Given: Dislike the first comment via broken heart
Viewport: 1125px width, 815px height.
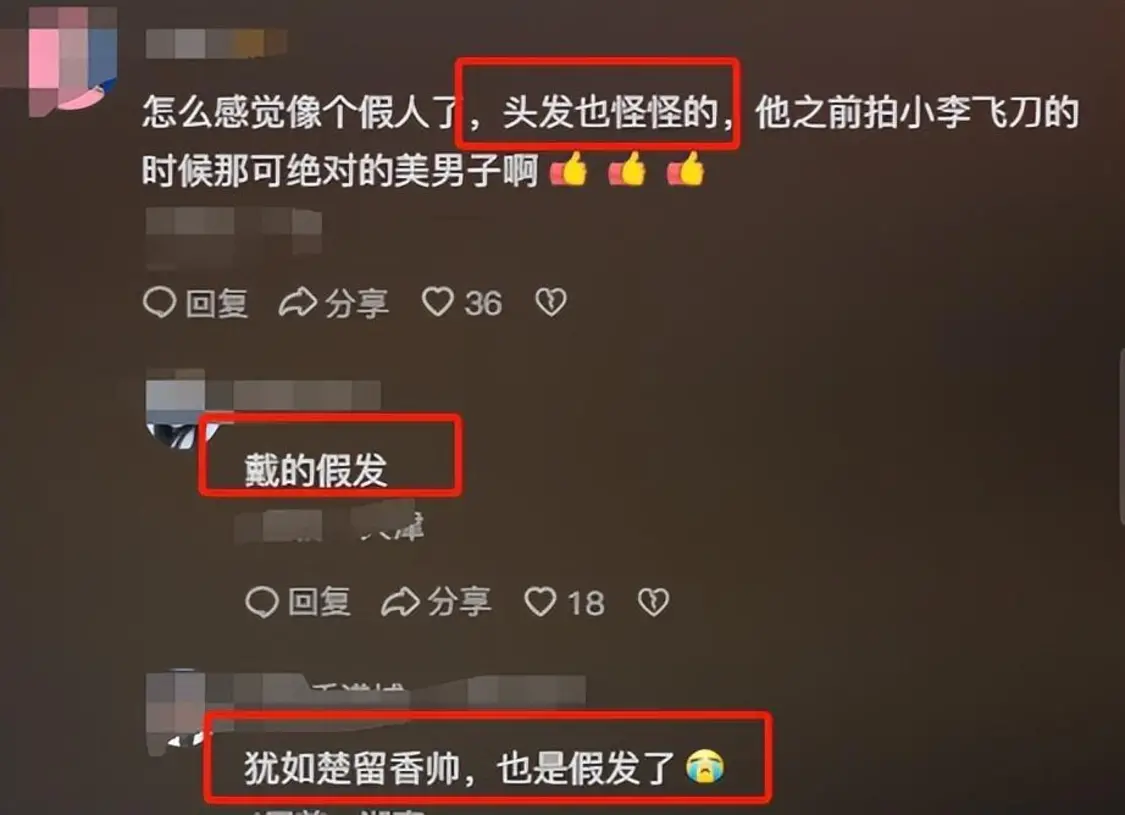Looking at the screenshot, I should (551, 302).
